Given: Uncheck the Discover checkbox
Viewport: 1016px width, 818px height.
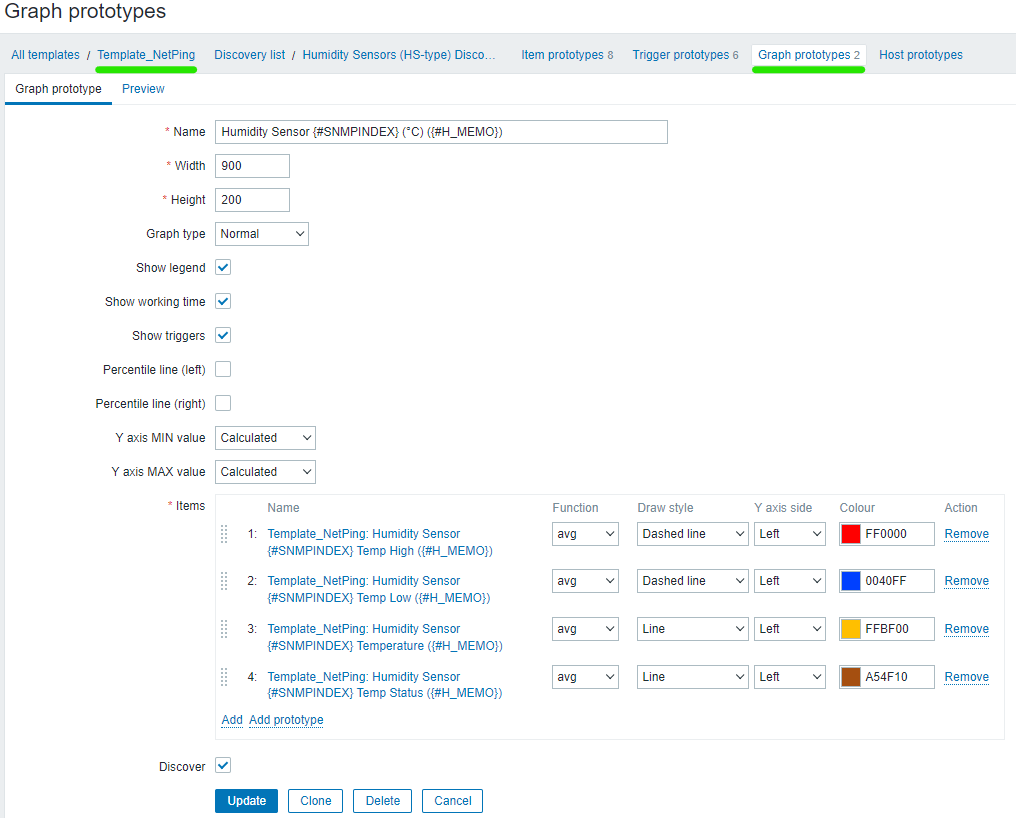Looking at the screenshot, I should click(223, 766).
